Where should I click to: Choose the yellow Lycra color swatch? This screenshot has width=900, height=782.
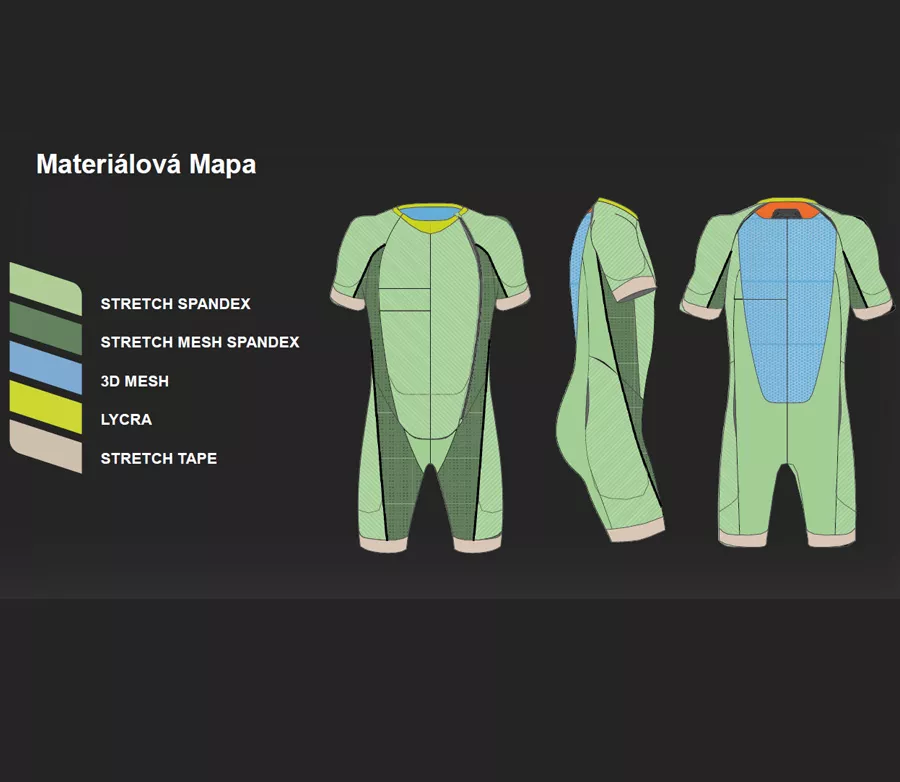[x=45, y=408]
